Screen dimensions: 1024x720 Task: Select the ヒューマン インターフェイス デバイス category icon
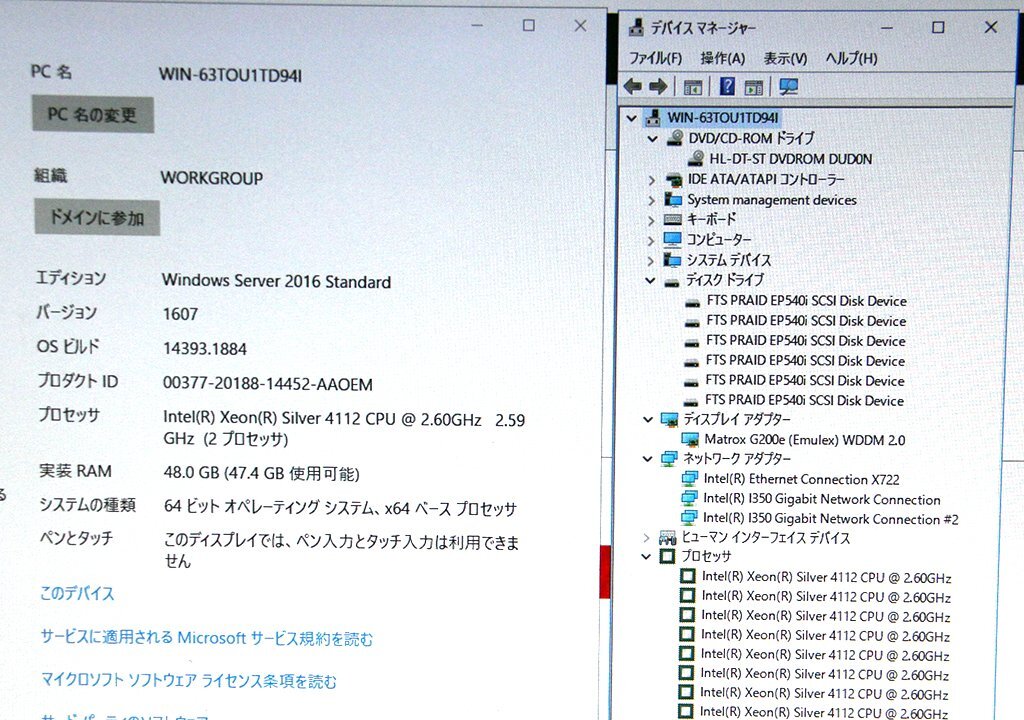pos(667,538)
